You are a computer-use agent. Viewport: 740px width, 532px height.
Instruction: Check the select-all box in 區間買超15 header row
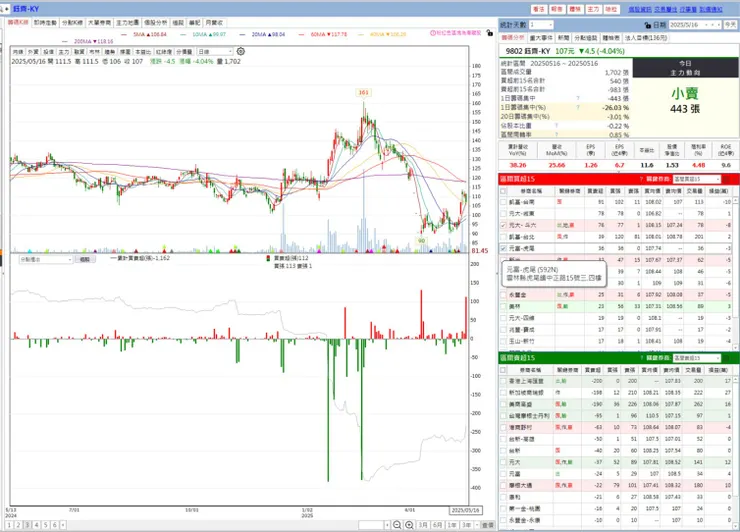(x=503, y=191)
